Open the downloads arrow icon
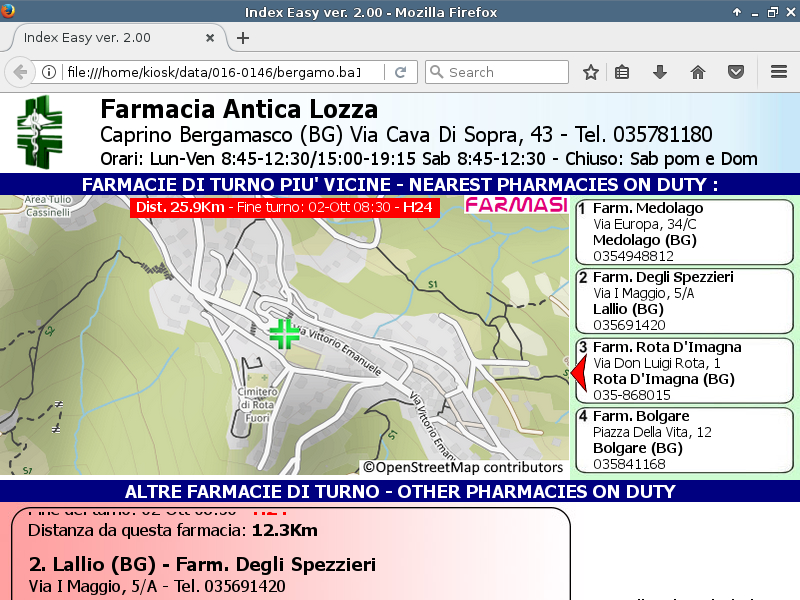 click(x=660, y=72)
